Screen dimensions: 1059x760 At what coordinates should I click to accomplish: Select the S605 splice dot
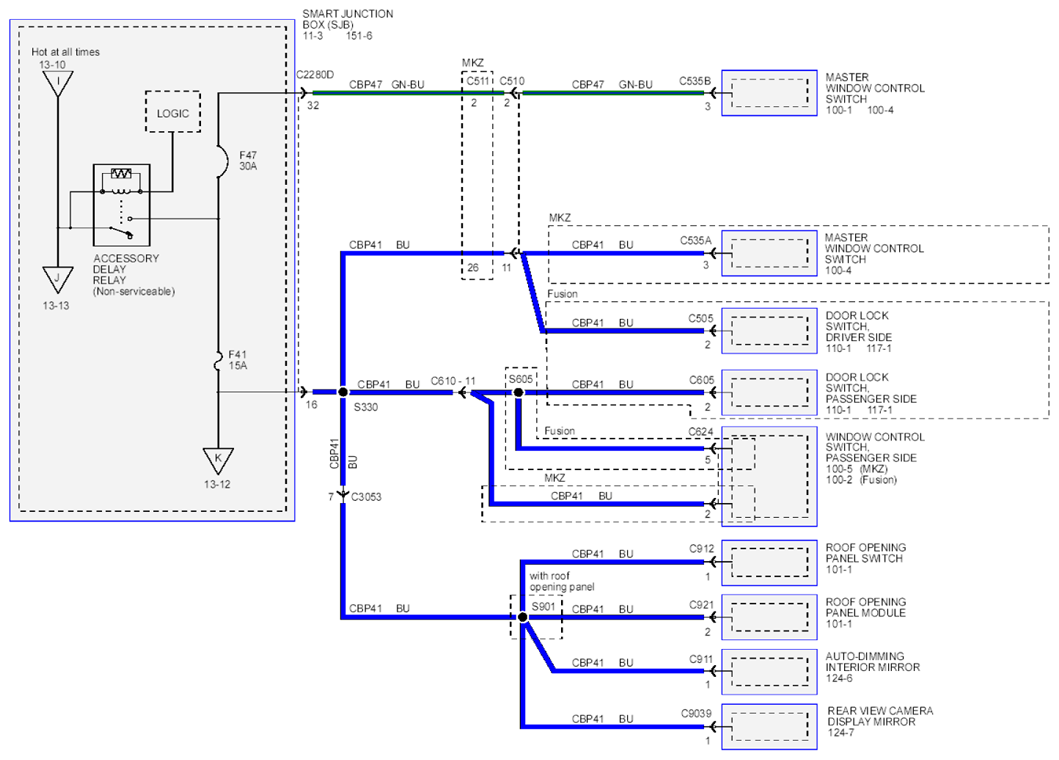pyautogui.click(x=519, y=392)
